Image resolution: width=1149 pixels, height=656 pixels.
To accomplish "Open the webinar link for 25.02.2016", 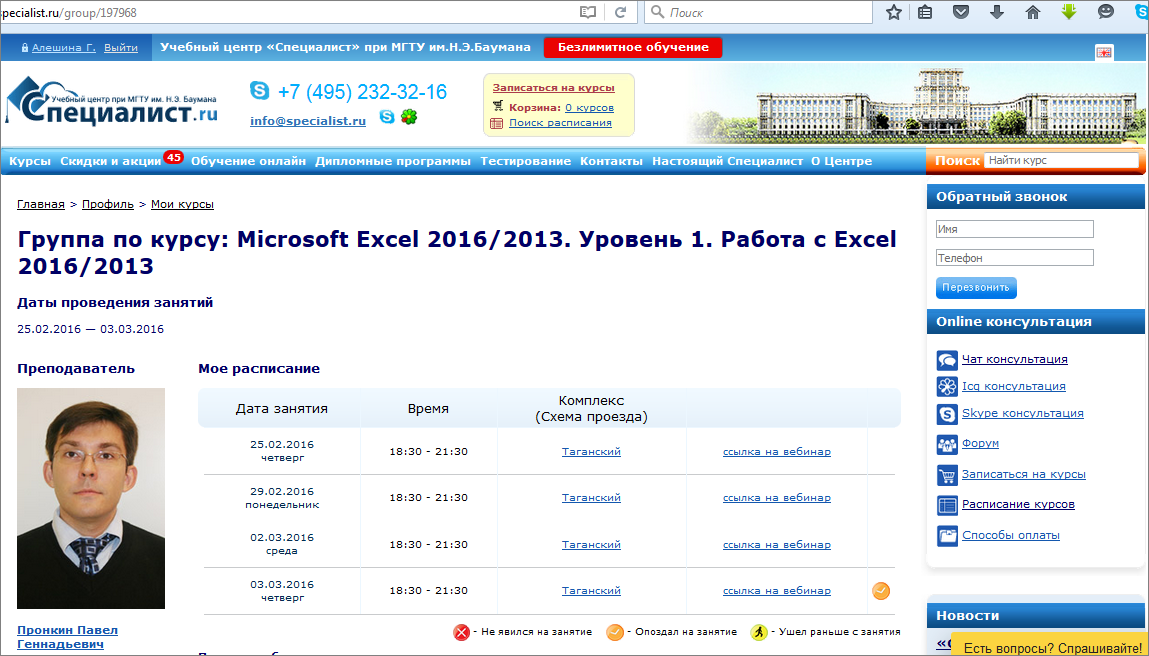I will 777,452.
